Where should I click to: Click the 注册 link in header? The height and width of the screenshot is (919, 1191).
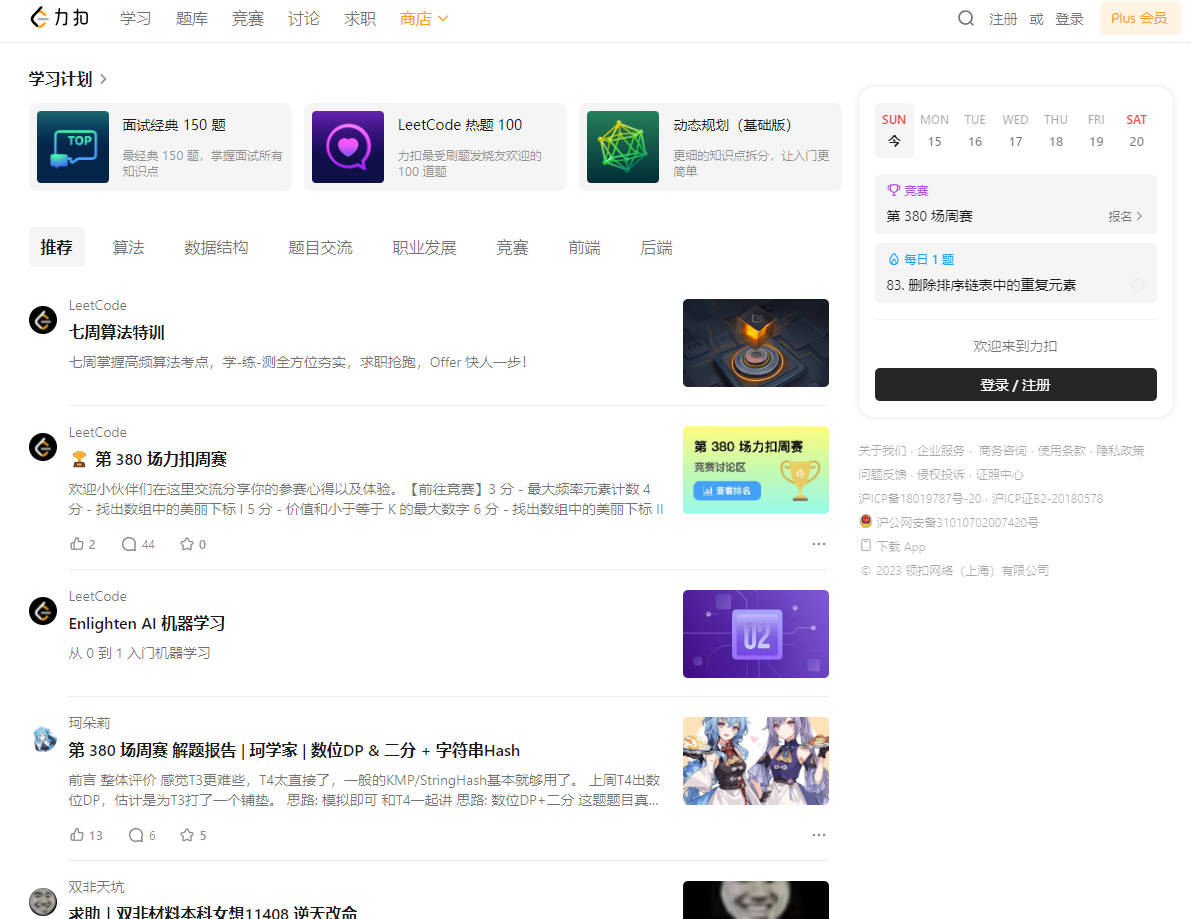[1003, 19]
